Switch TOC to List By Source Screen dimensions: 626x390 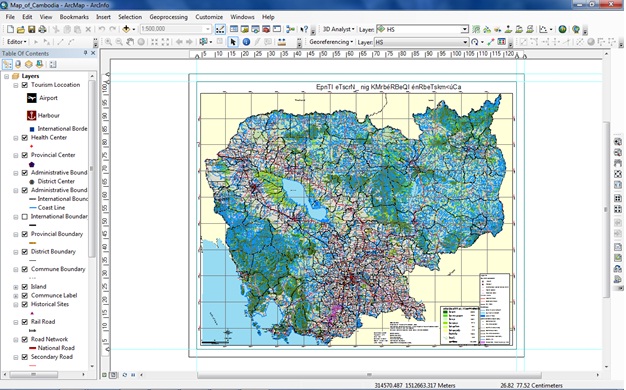[x=18, y=64]
